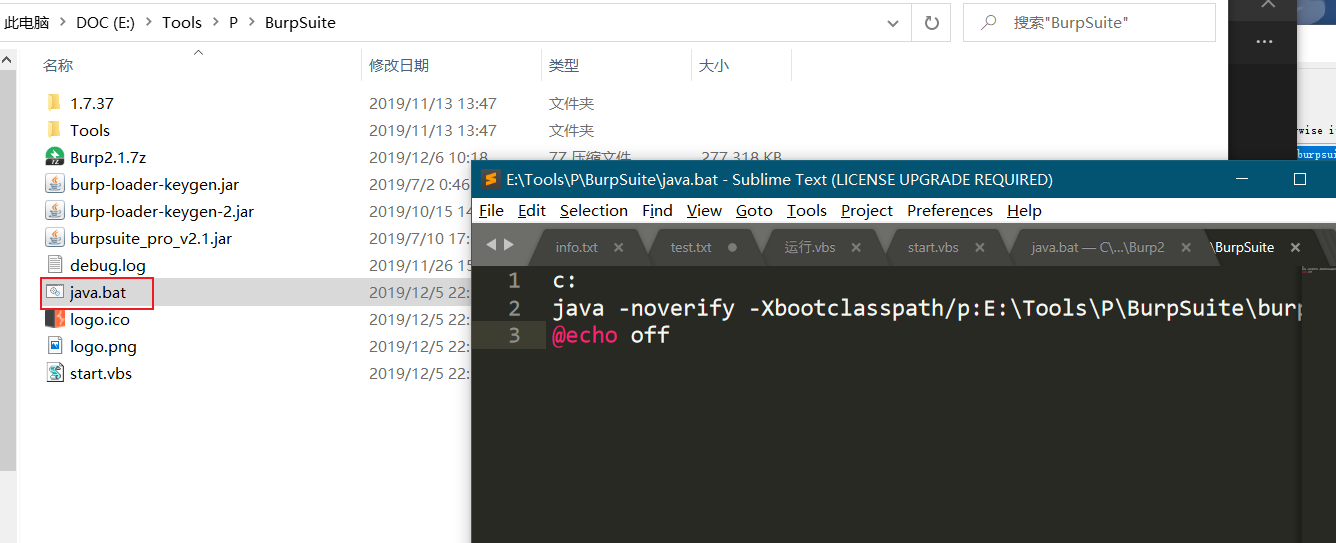Expand the chevron after P in path
This screenshot has width=1336, height=543.
tap(252, 22)
